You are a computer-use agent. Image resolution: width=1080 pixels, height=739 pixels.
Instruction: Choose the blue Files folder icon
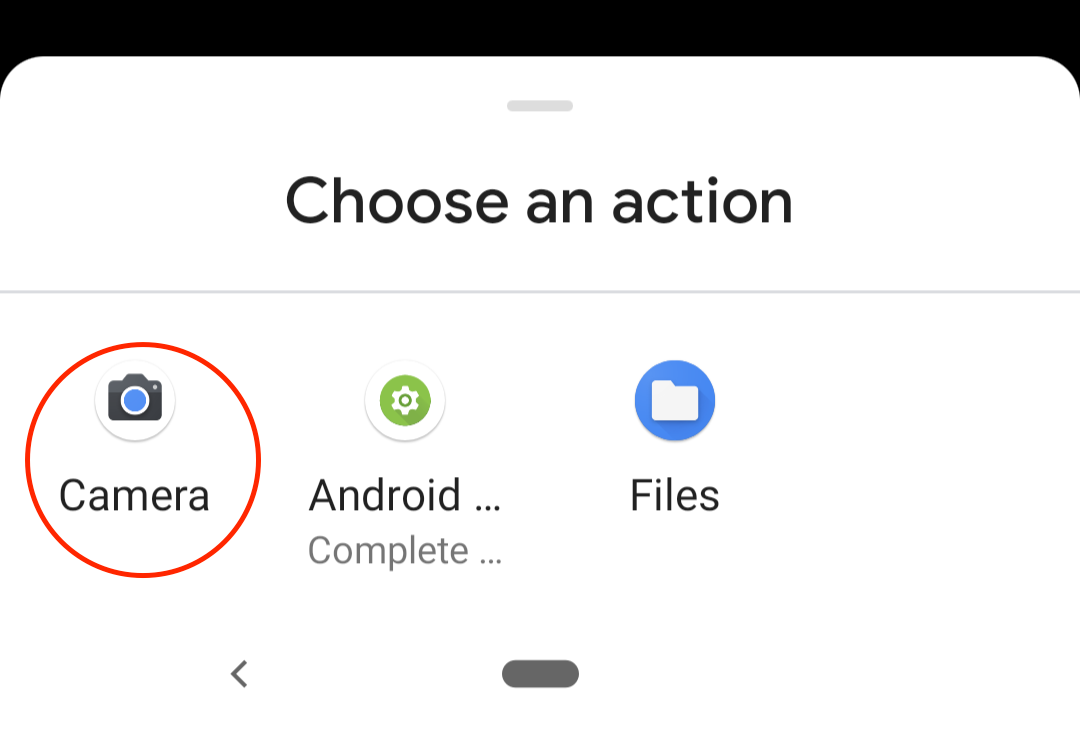coord(675,400)
